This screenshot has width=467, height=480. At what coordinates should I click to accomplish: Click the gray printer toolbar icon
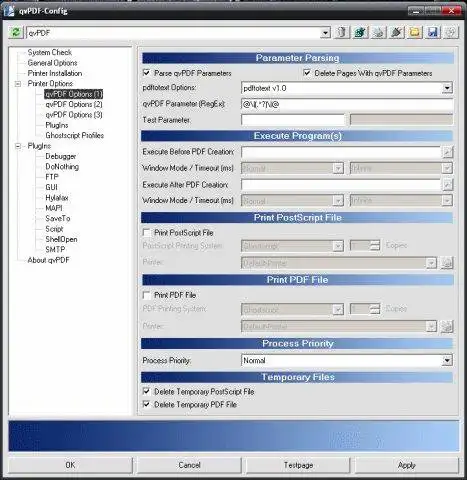pyautogui.click(x=378, y=32)
